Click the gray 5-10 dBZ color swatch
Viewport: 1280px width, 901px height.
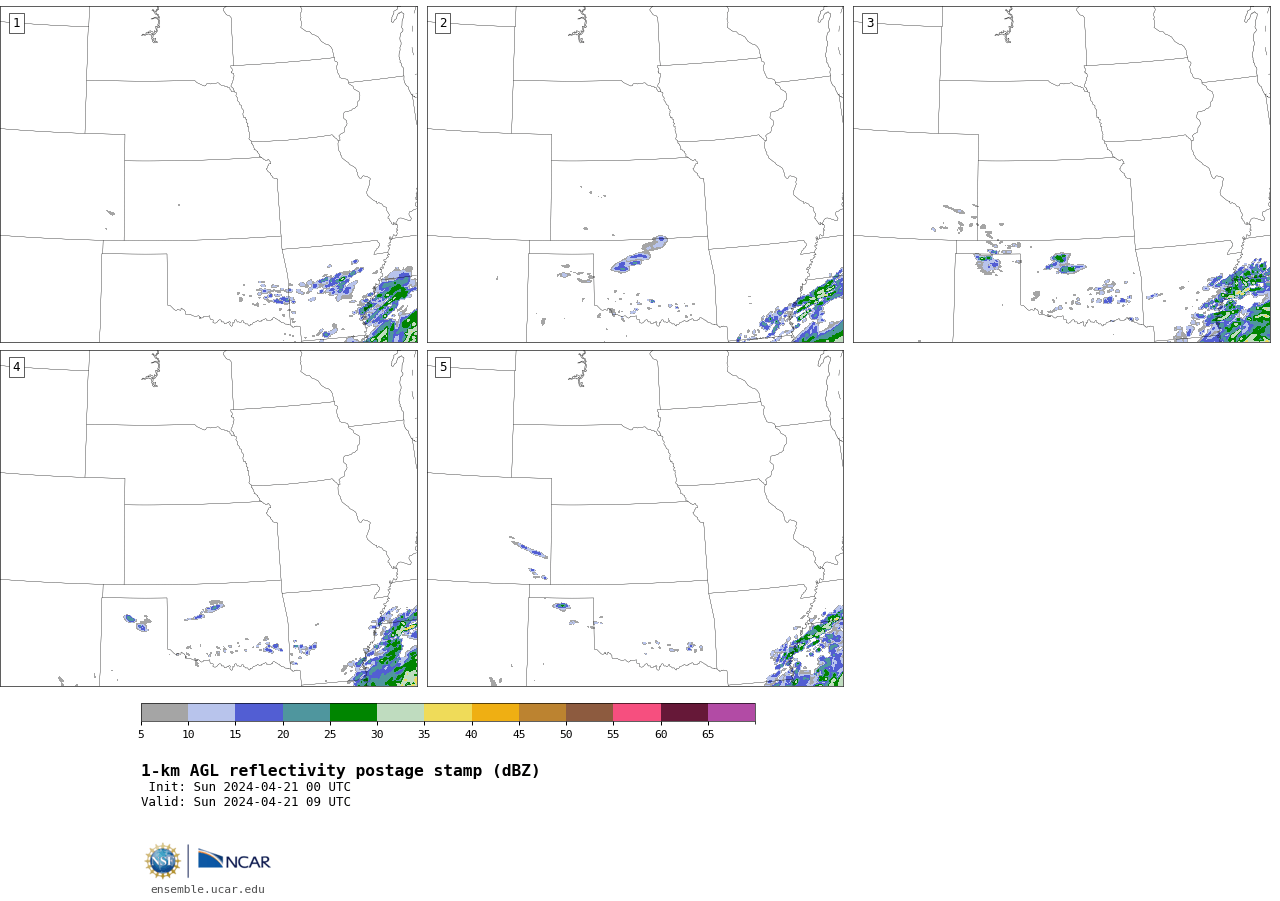(x=164, y=713)
